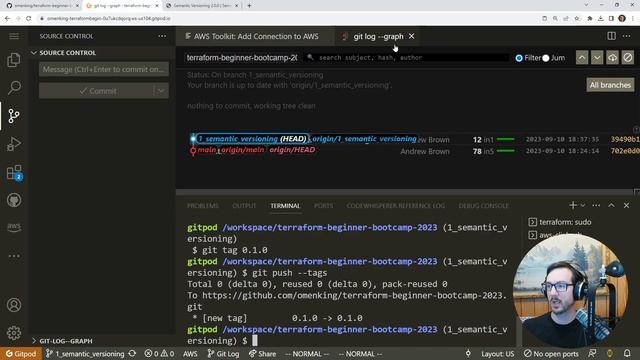Split the editor to the right

click(x=611, y=36)
